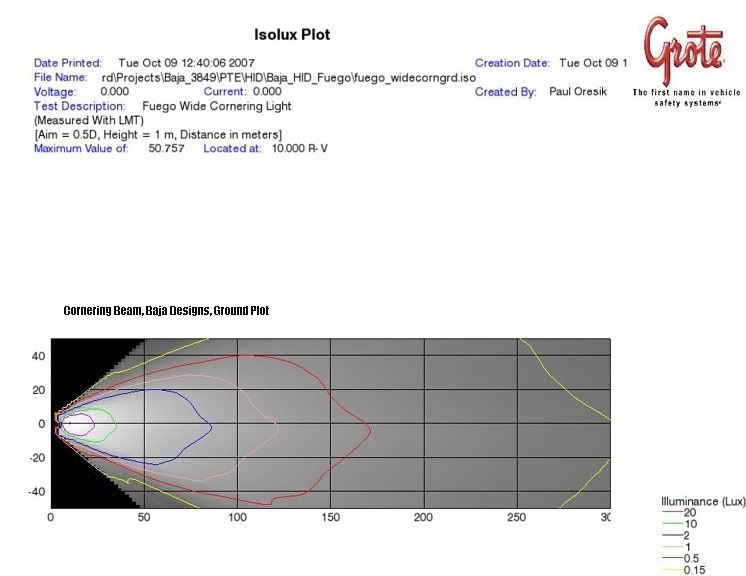Select the File Name label
The height and width of the screenshot is (576, 746).
pyautogui.click(x=60, y=77)
